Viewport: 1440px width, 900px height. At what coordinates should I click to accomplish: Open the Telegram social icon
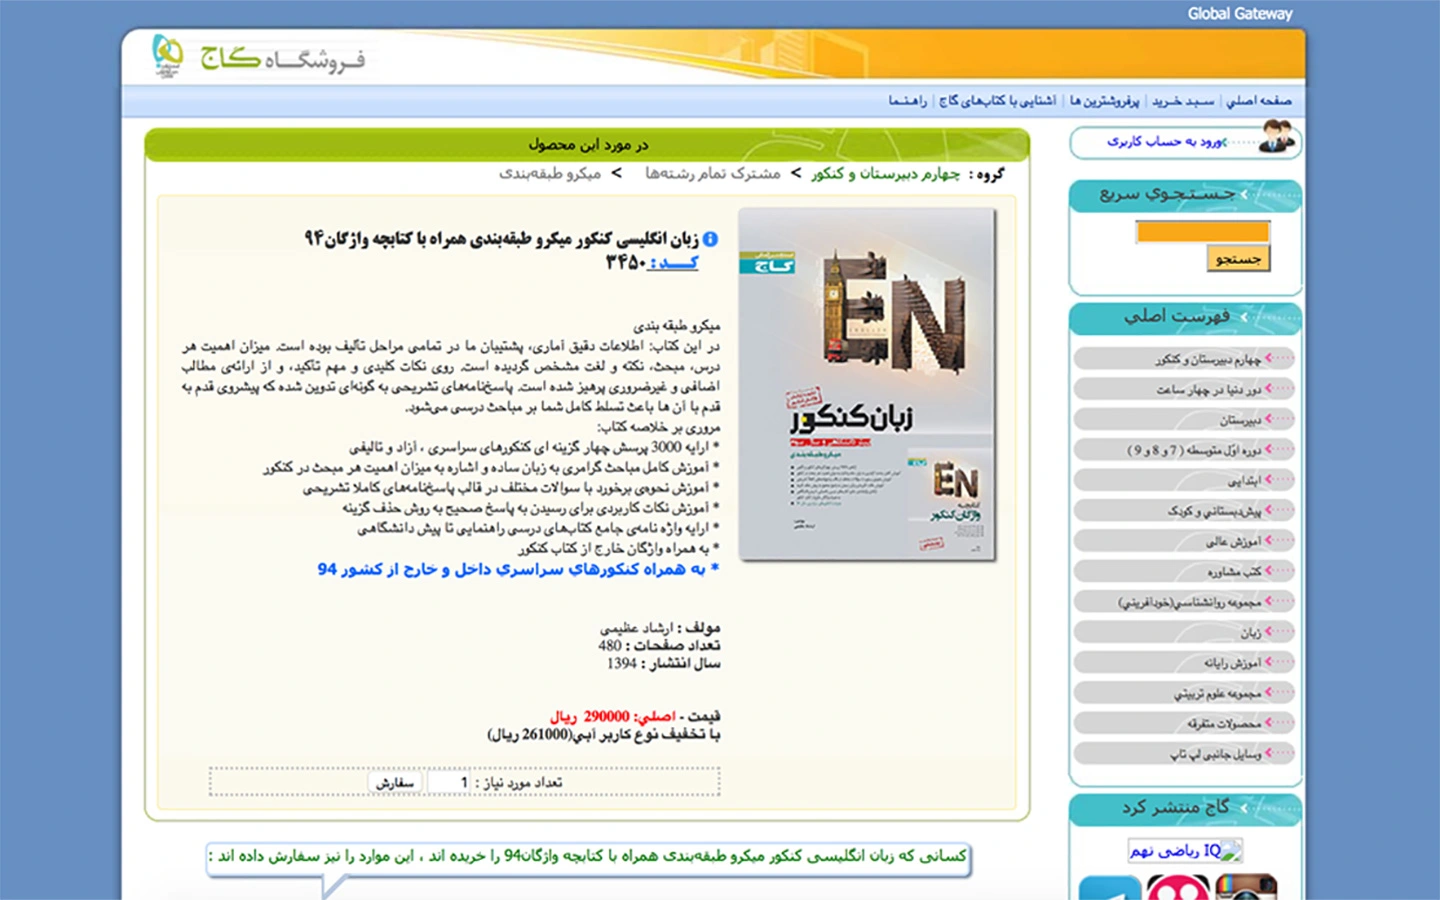pyautogui.click(x=1110, y=888)
